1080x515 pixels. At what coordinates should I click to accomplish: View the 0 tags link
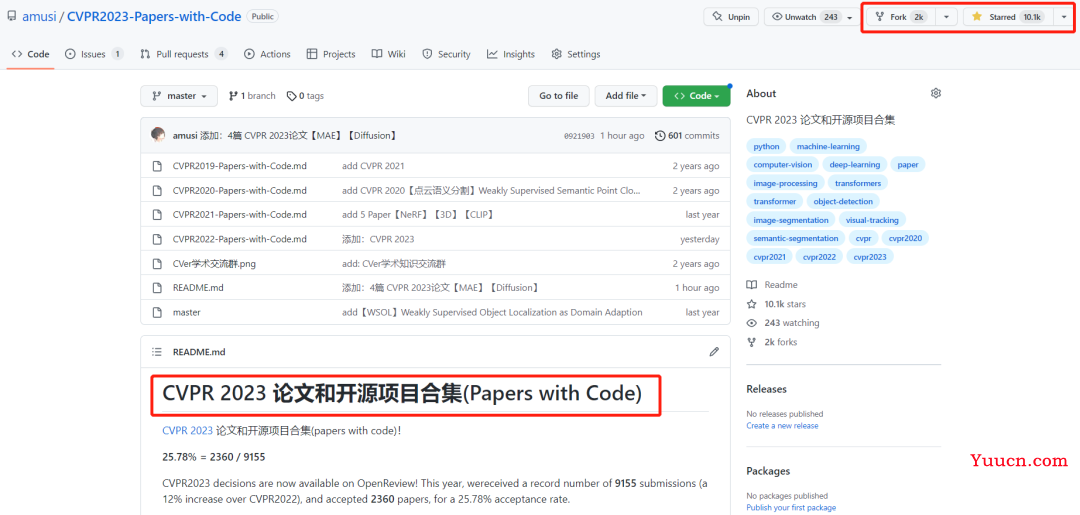305,96
